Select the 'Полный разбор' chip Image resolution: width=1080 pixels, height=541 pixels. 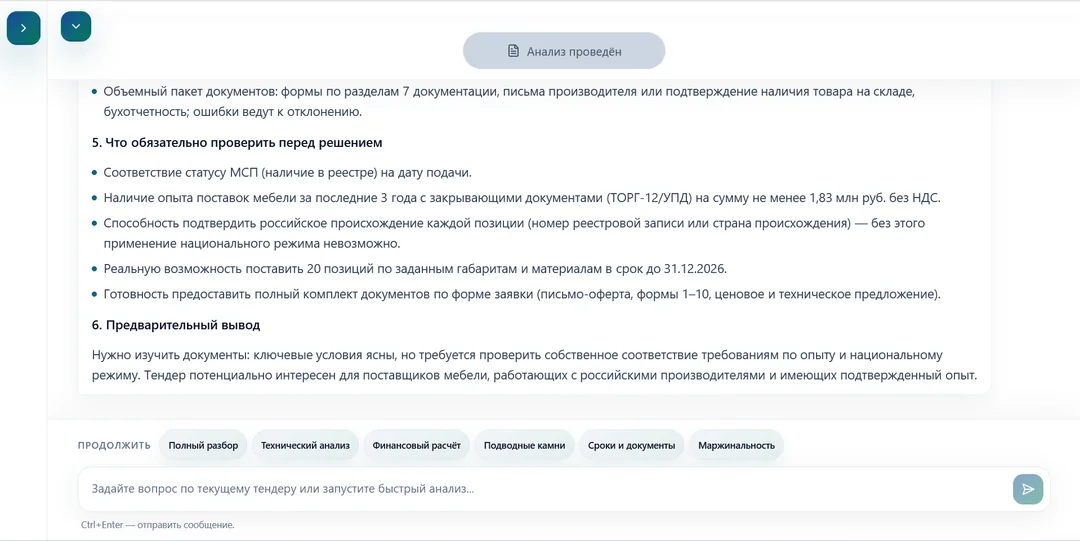click(203, 445)
